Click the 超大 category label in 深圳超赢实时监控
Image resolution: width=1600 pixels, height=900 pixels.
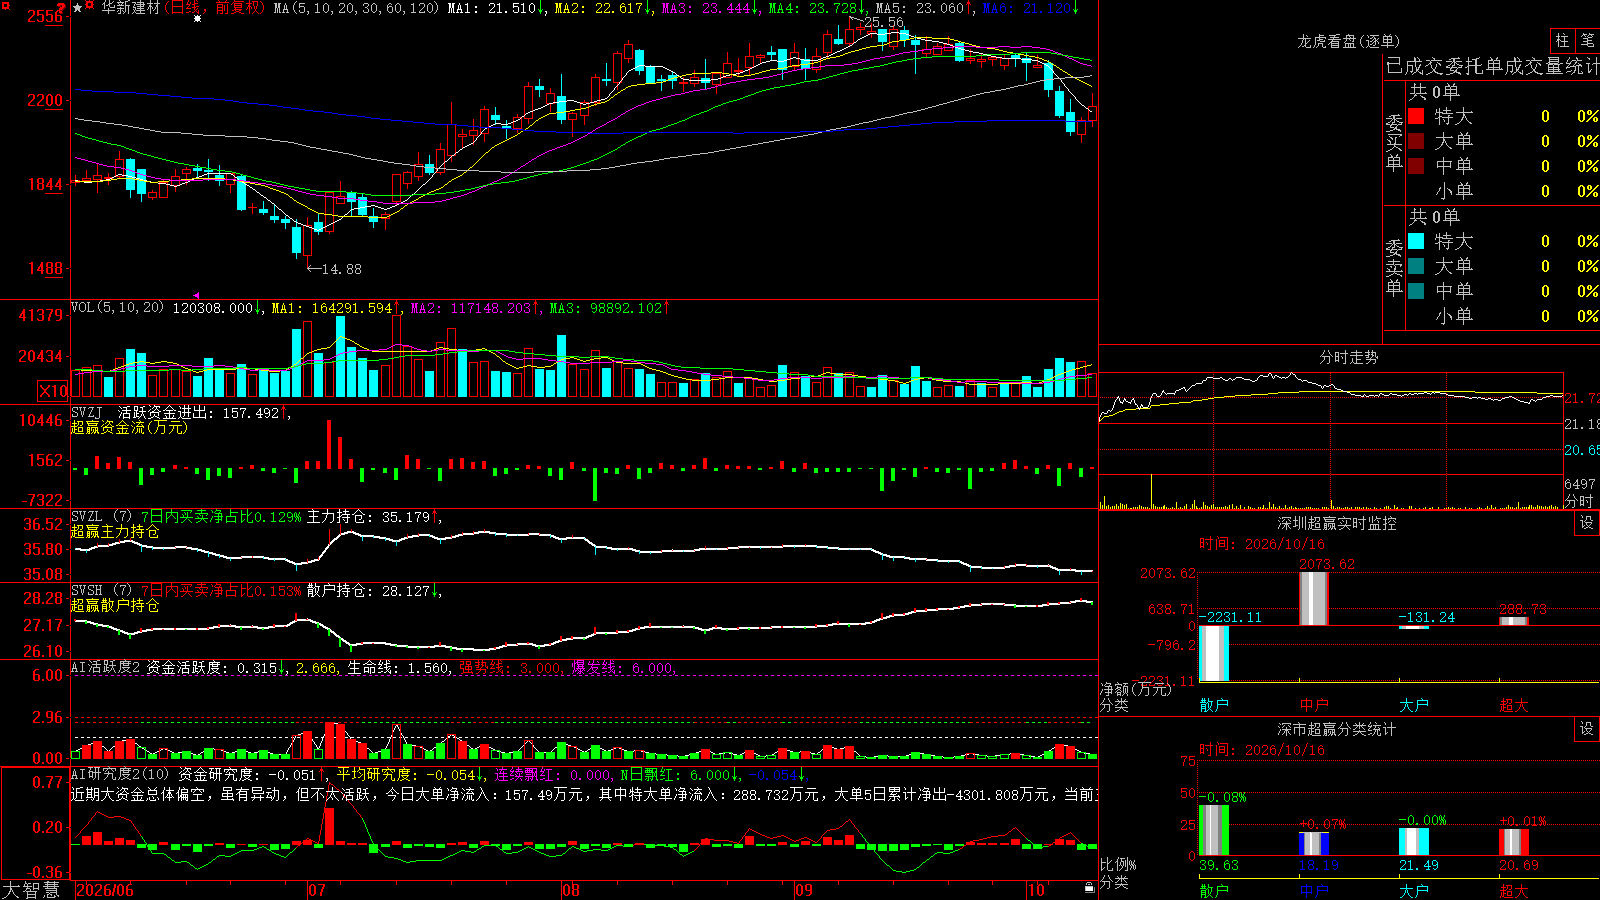coord(1514,705)
